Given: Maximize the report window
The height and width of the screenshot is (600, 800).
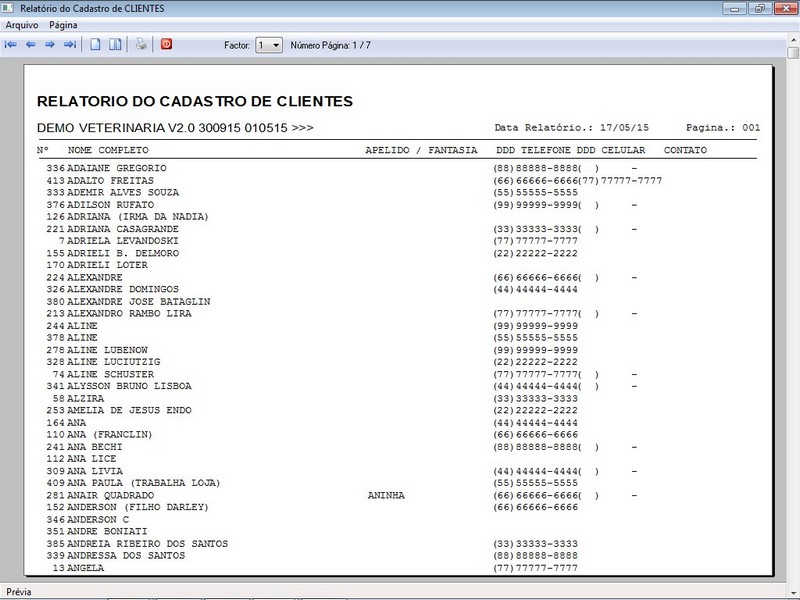Looking at the screenshot, I should pyautogui.click(x=759, y=8).
